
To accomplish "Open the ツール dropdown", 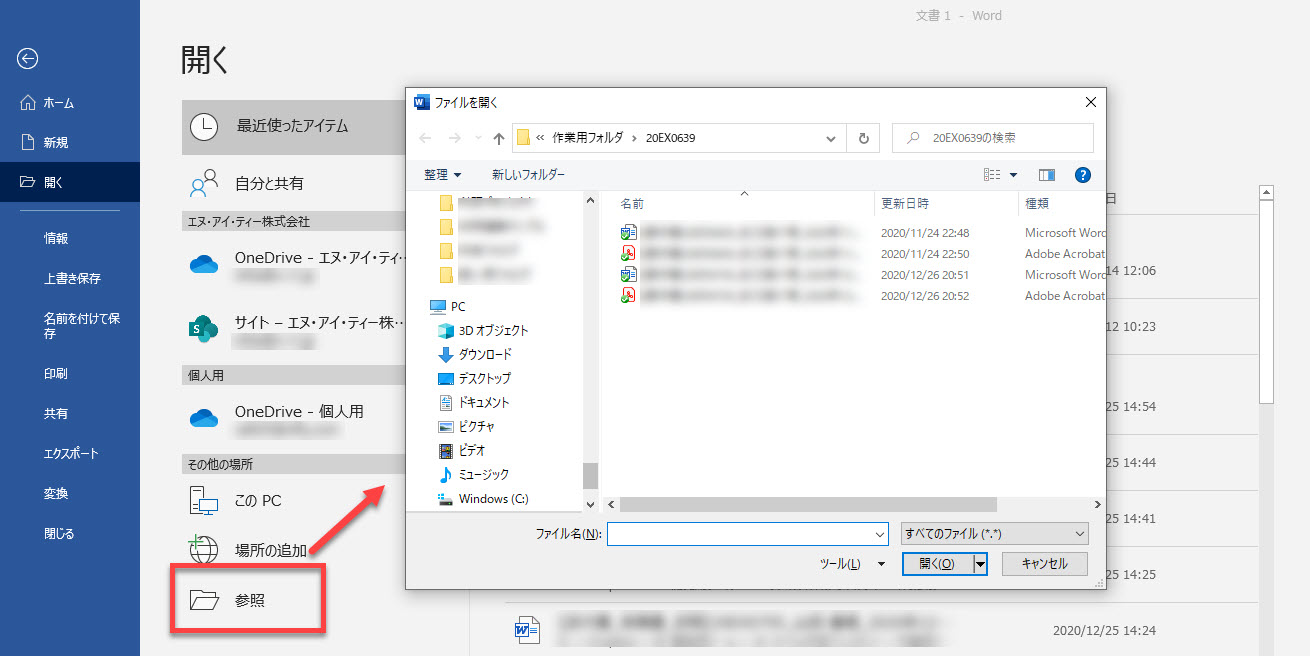I will coord(852,564).
